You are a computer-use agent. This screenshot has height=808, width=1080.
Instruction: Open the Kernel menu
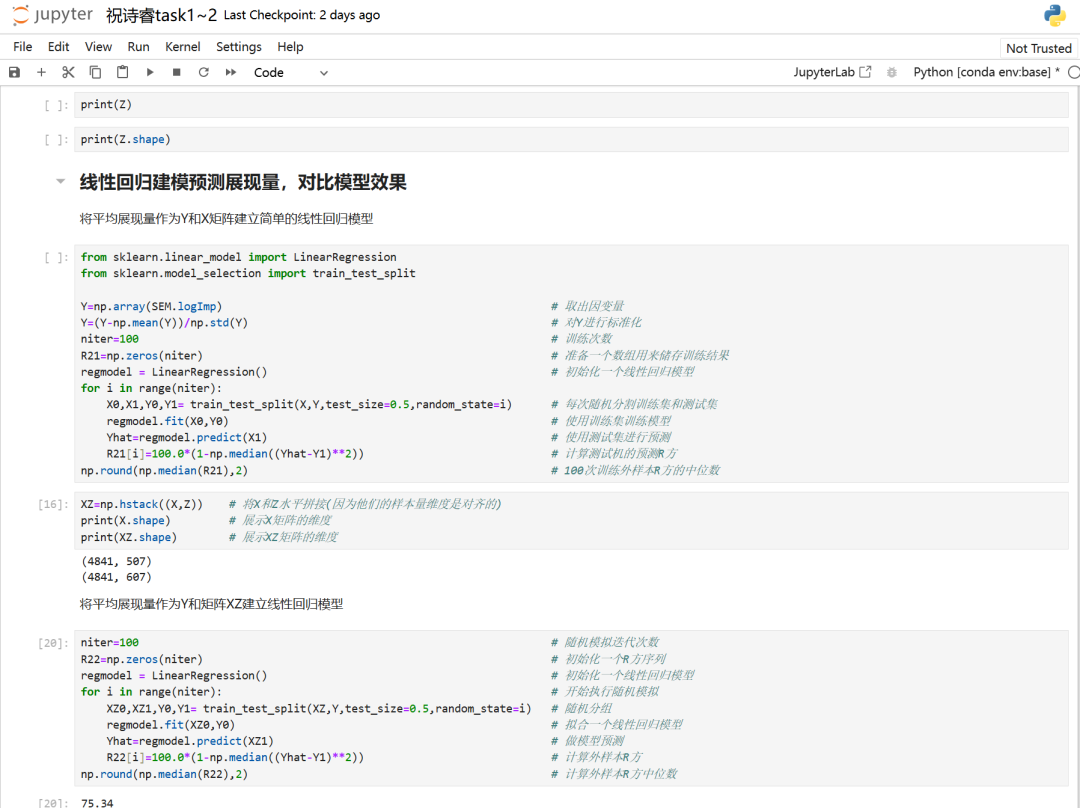tap(182, 47)
